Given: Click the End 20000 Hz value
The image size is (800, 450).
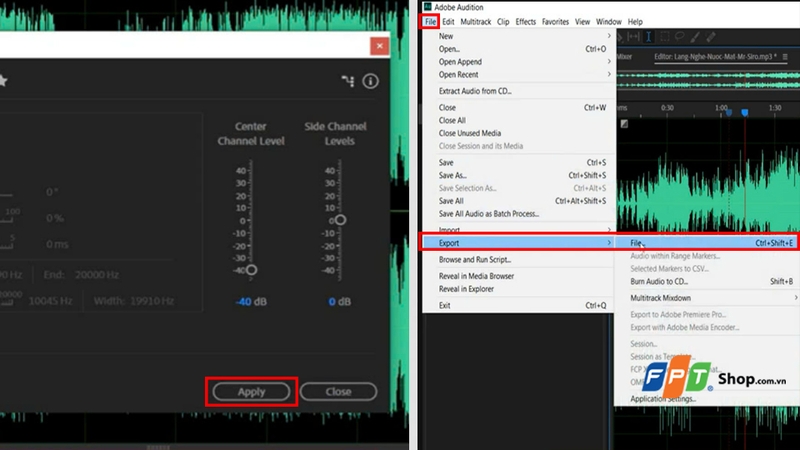Looking at the screenshot, I should [x=97, y=275].
